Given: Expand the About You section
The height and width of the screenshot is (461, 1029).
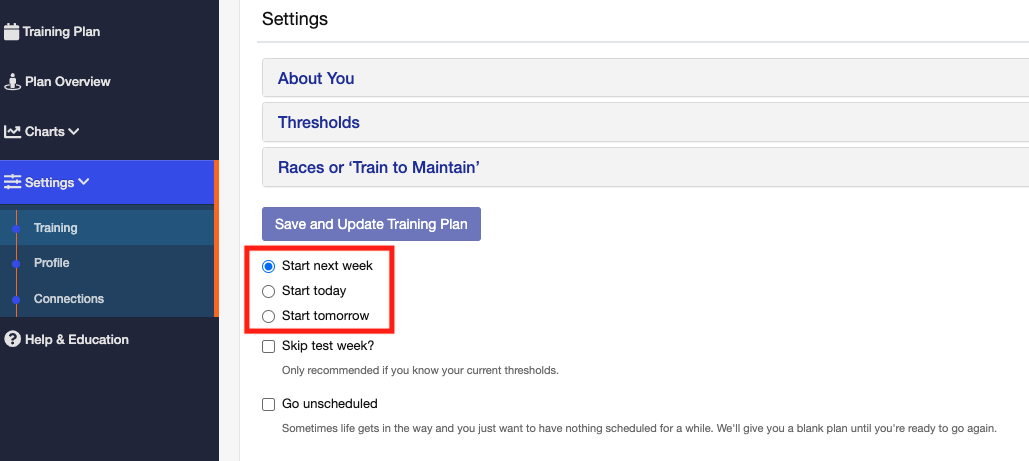Looking at the screenshot, I should (x=646, y=78).
